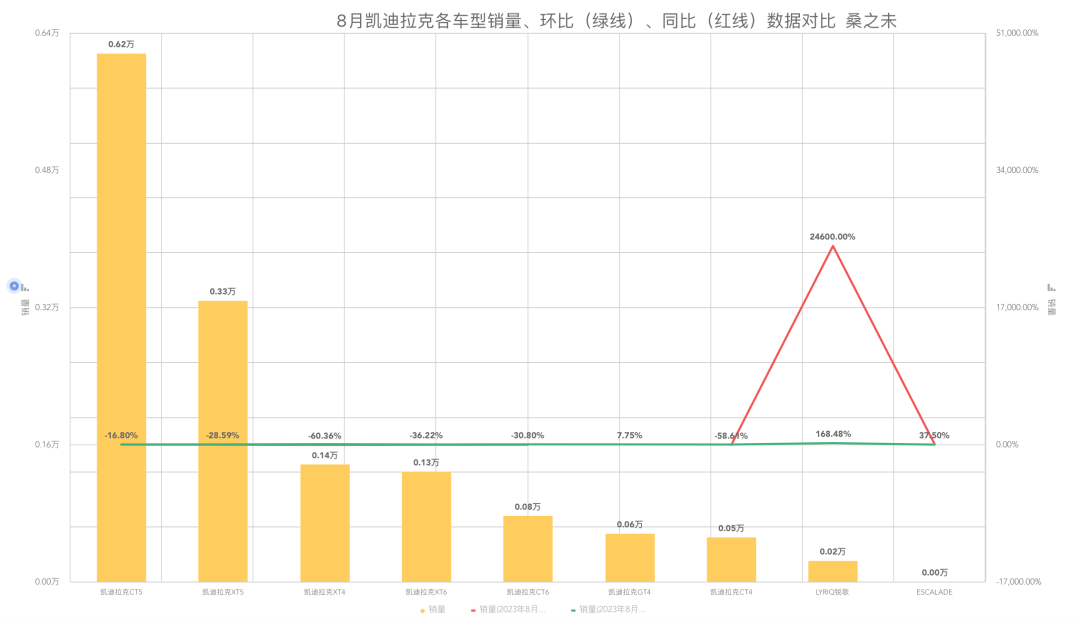Image resolution: width=1080 pixels, height=625 pixels.
Task: Toggle the green line legend series
Action: 608,609
